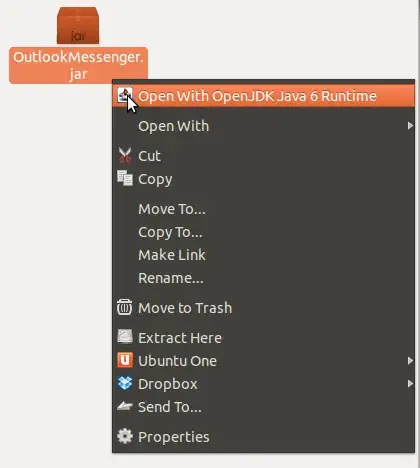This screenshot has height=468, width=420.
Task: Click the Send To paper plane icon
Action: pos(125,406)
